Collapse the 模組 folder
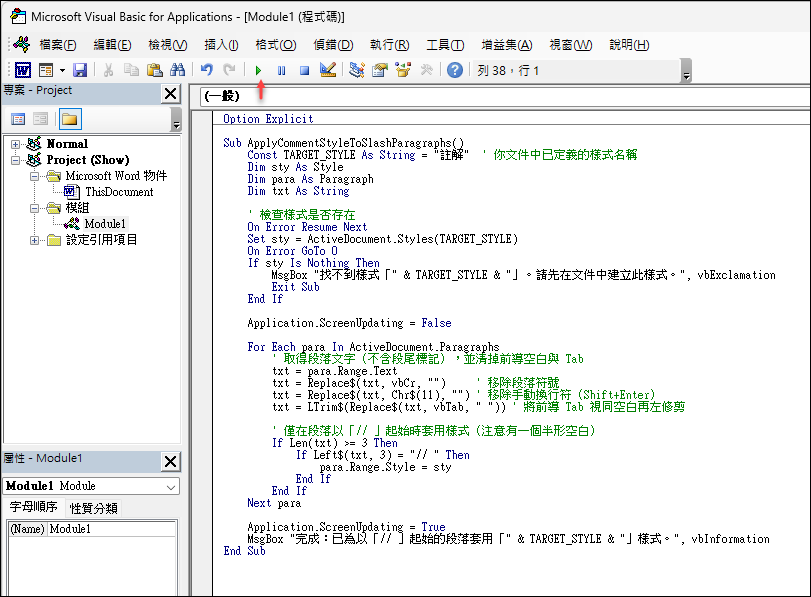 coord(34,208)
